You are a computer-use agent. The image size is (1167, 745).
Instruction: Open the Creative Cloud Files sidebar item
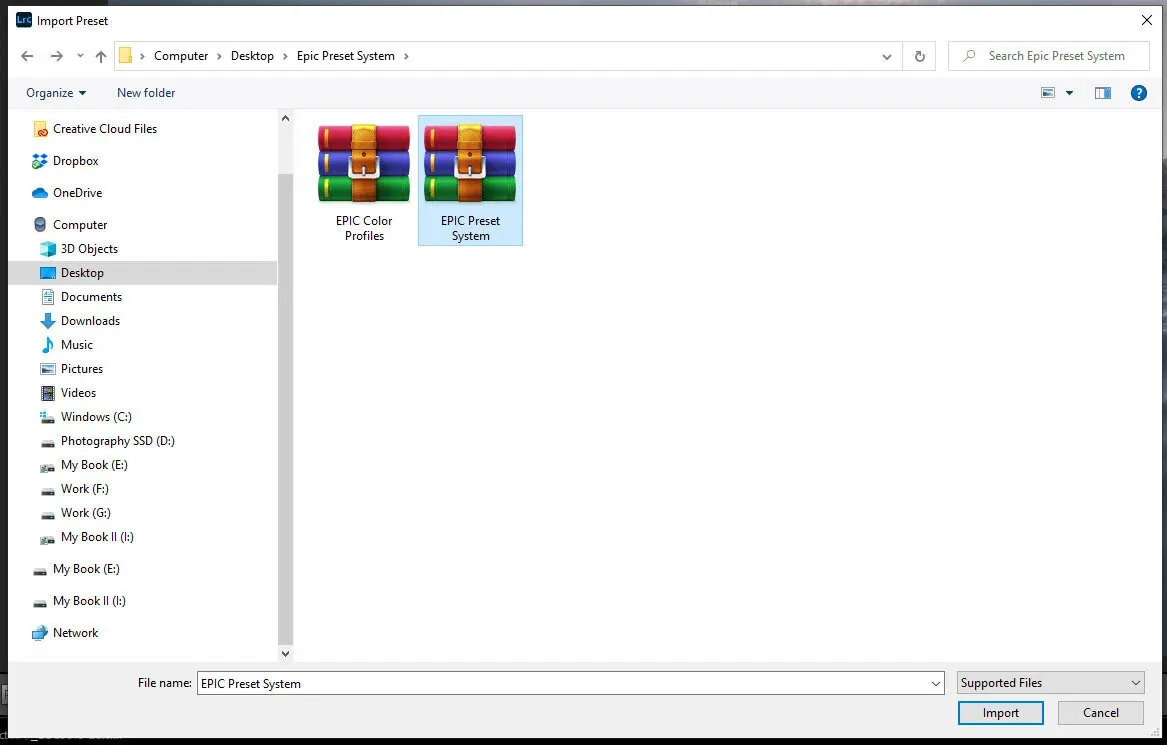104,128
